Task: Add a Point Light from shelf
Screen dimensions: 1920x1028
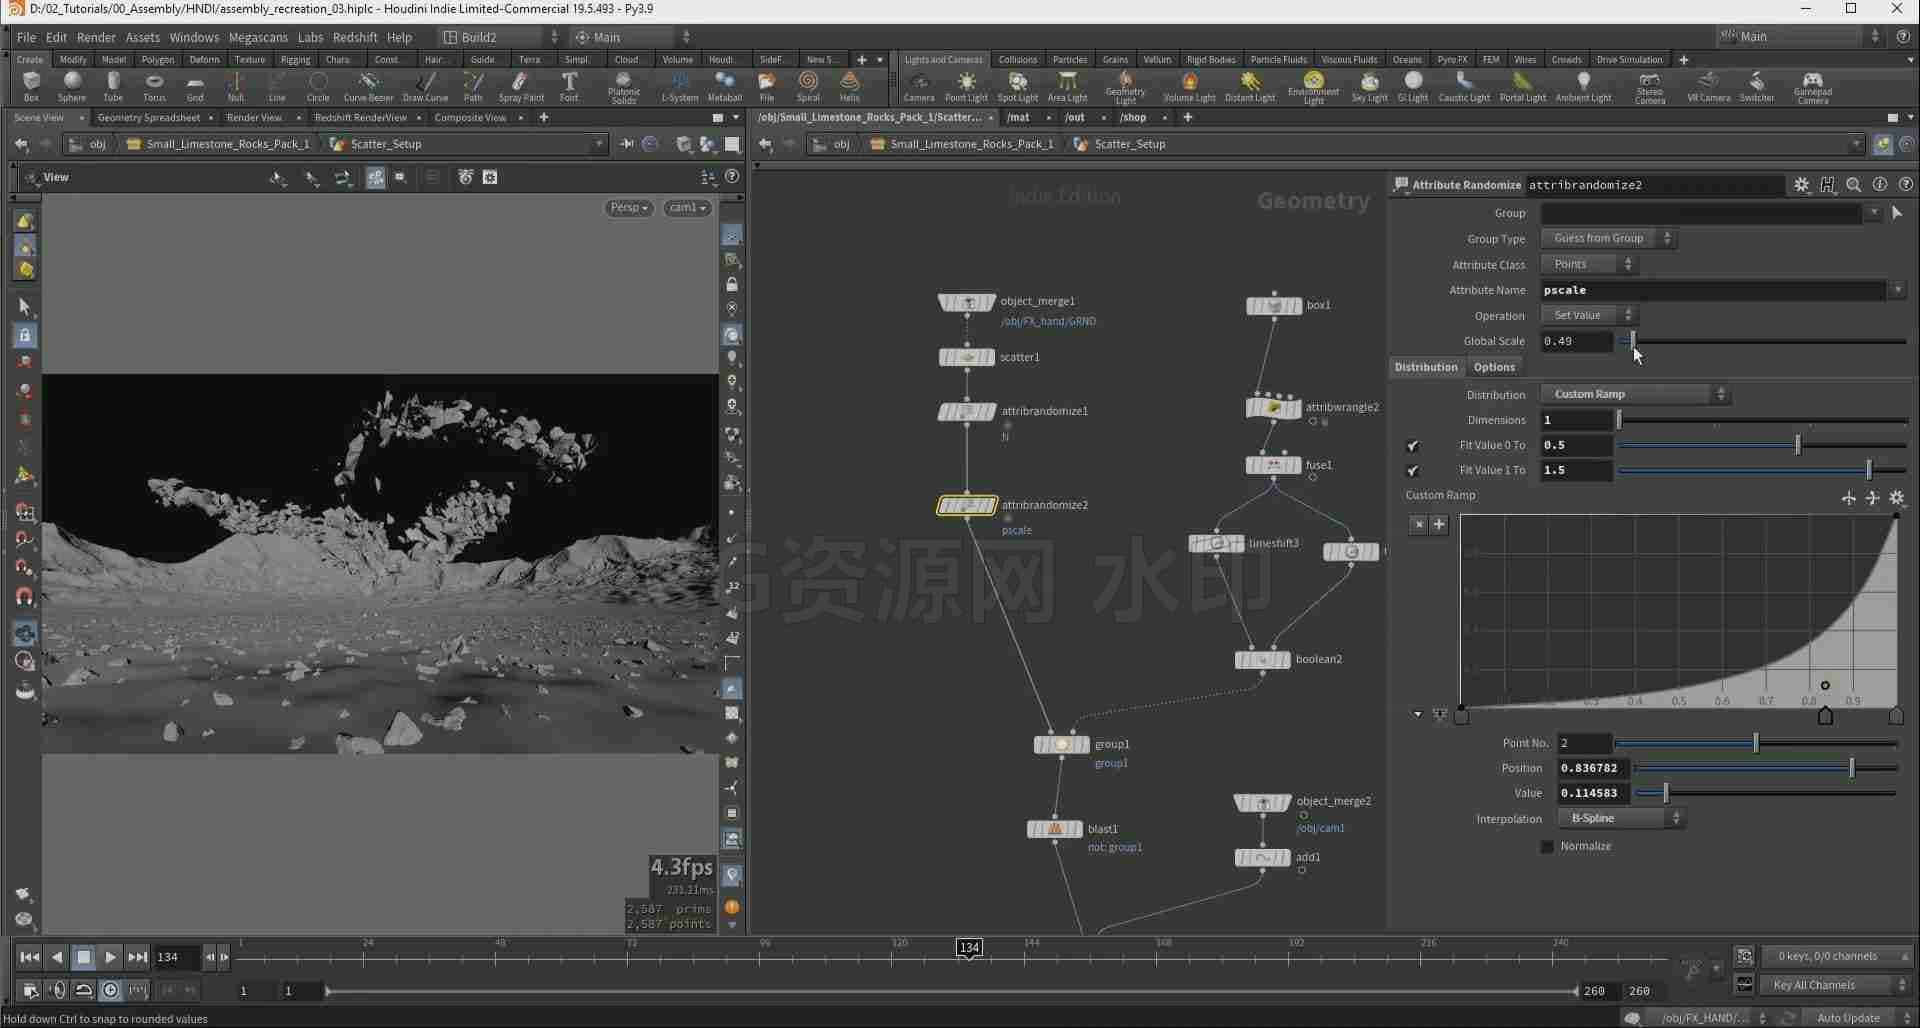Action: [966, 86]
